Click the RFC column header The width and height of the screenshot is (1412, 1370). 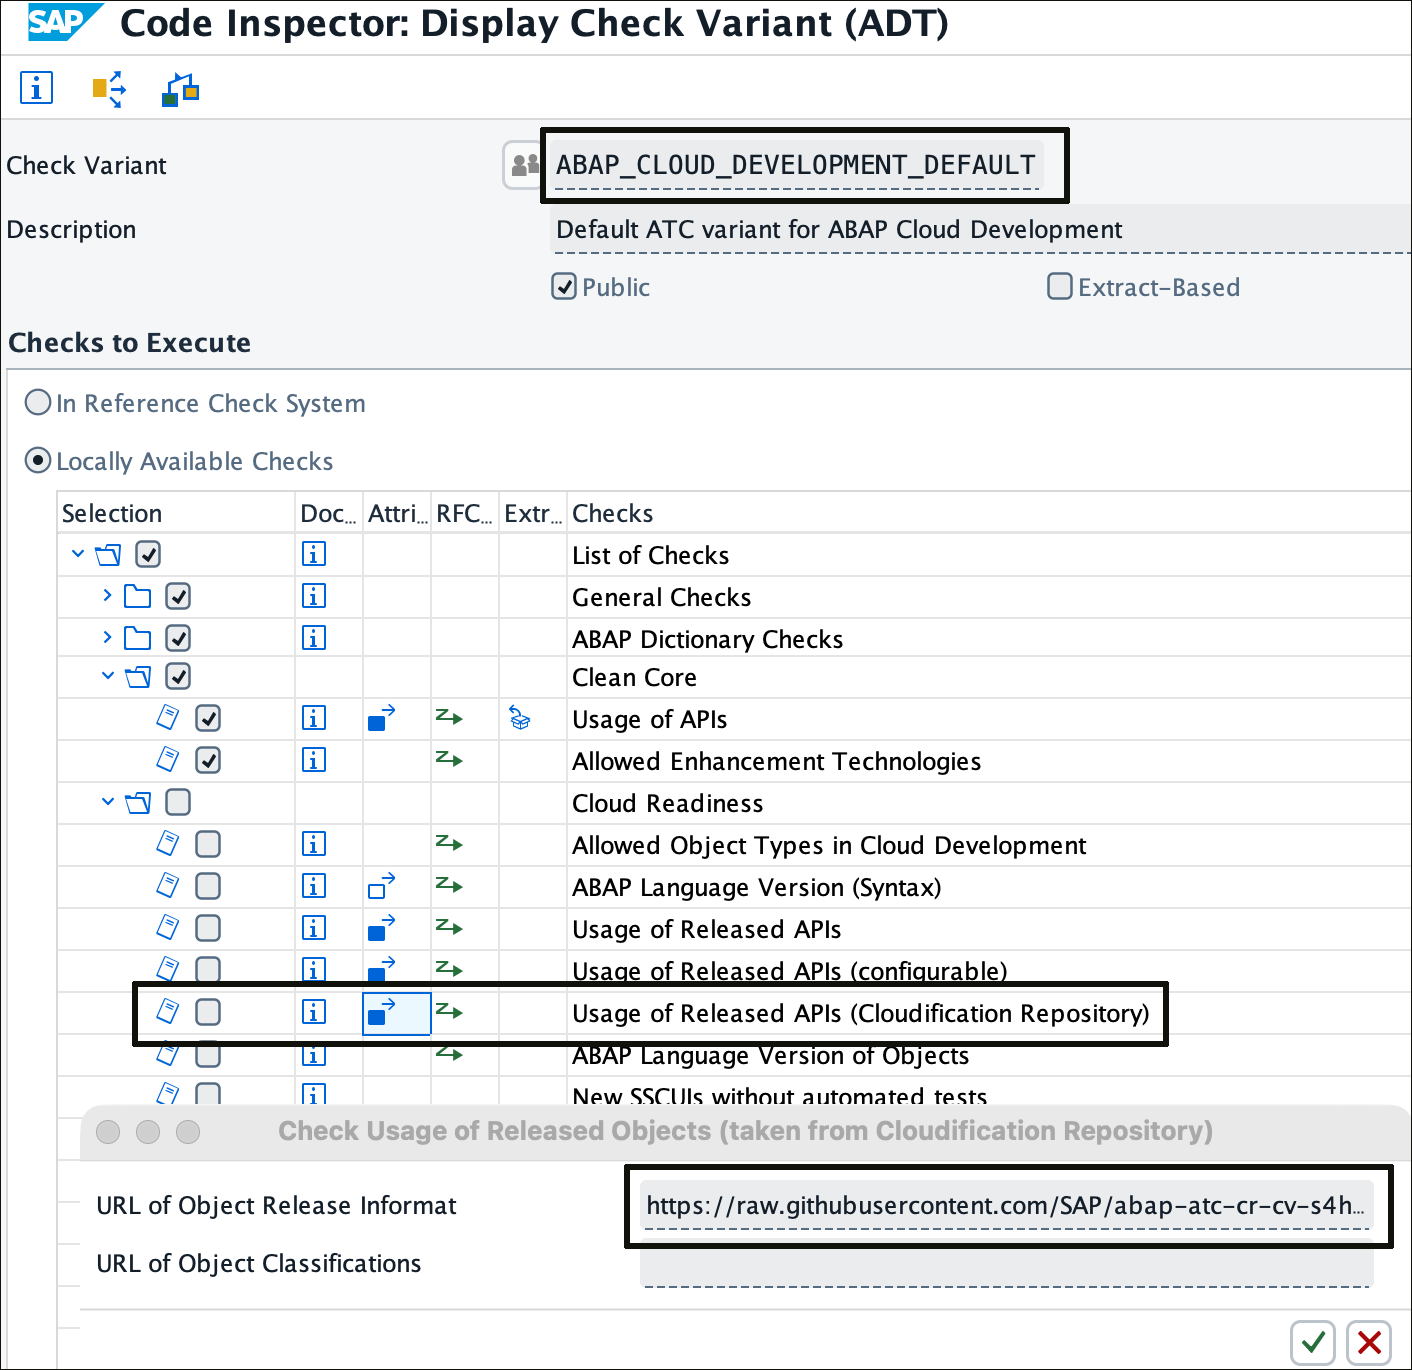(x=465, y=513)
